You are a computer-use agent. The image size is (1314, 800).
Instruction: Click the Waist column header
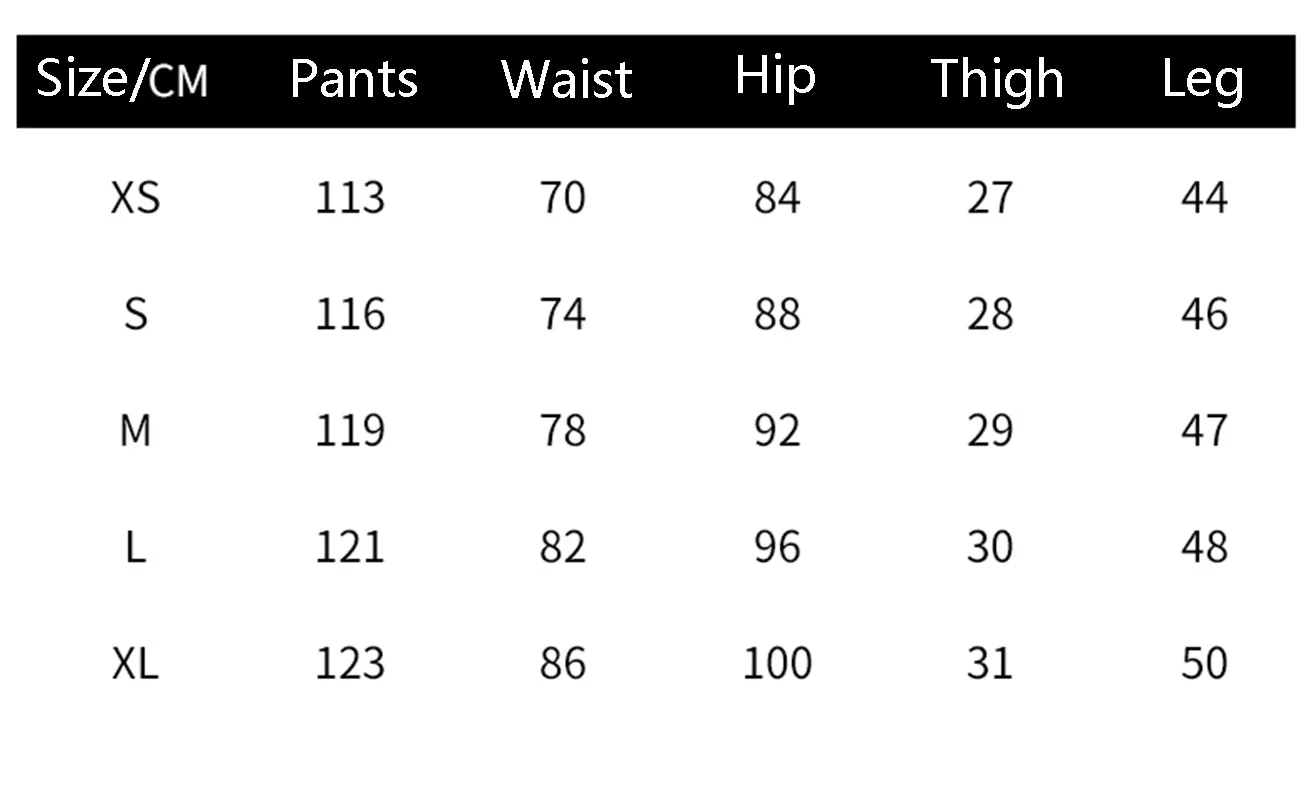tap(567, 80)
